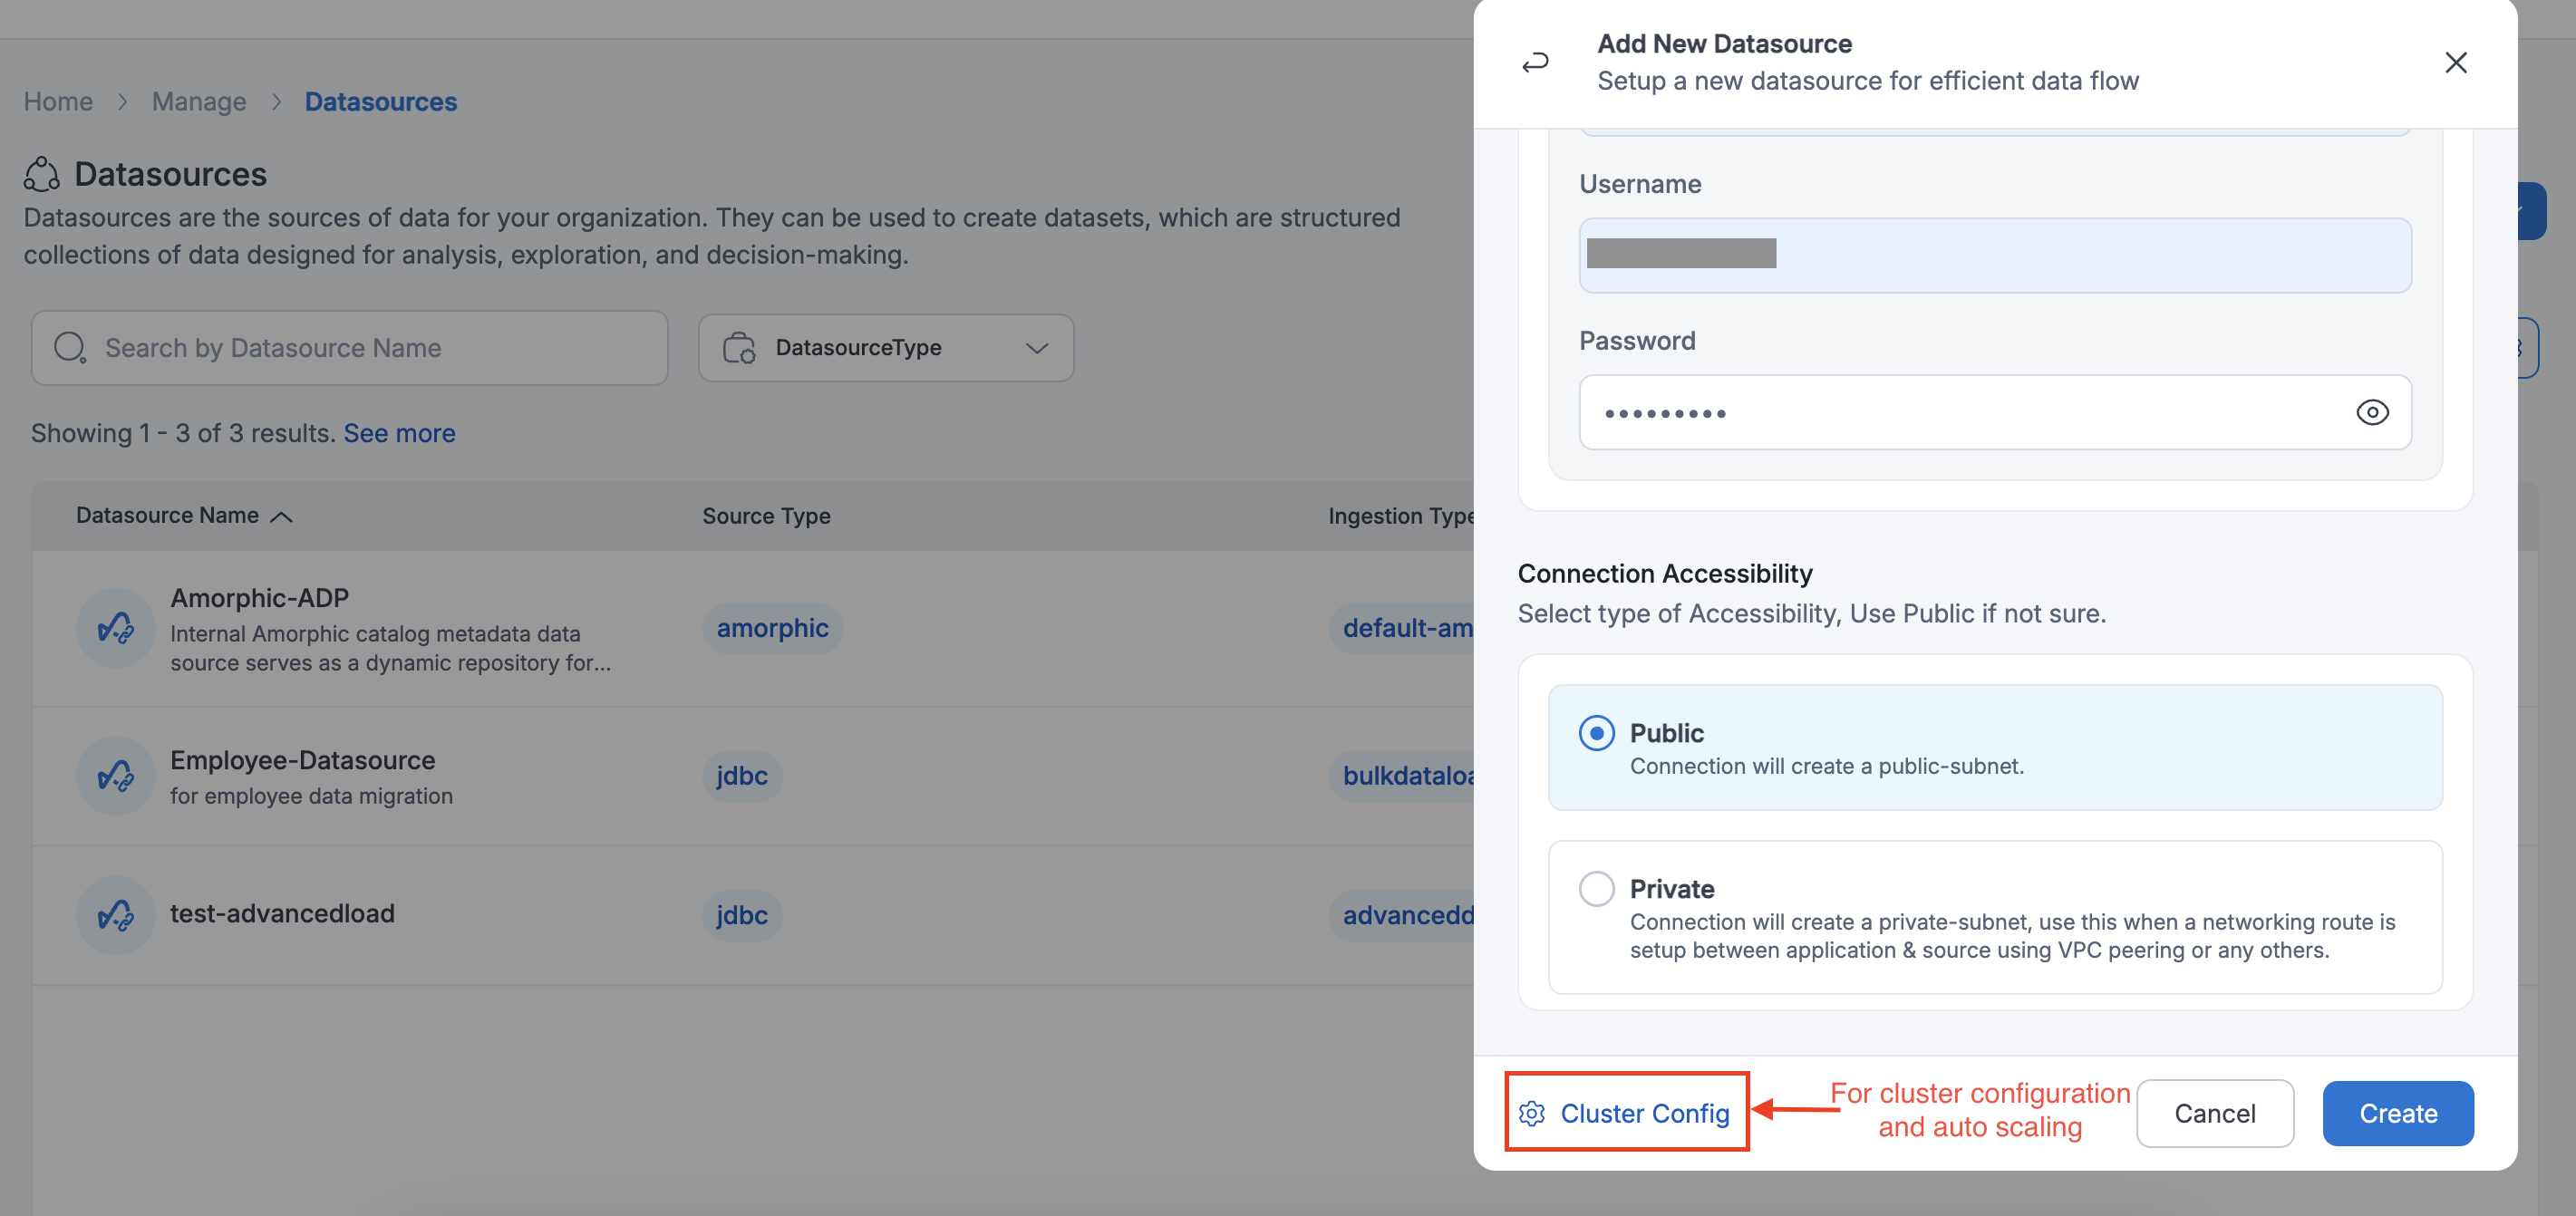
Task: Click the Manage breadcrumb
Action: coord(198,102)
